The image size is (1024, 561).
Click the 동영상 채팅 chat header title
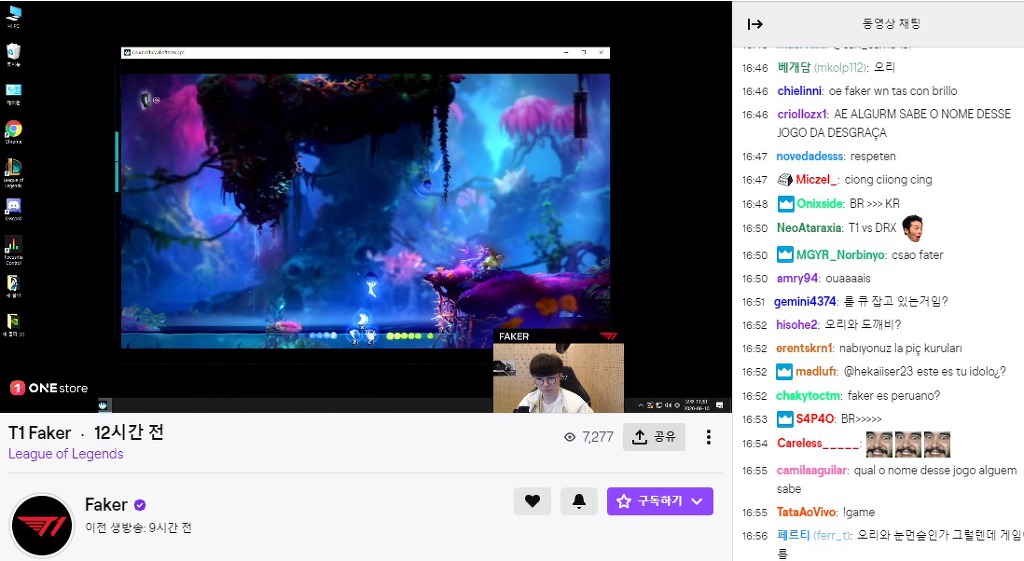point(891,24)
